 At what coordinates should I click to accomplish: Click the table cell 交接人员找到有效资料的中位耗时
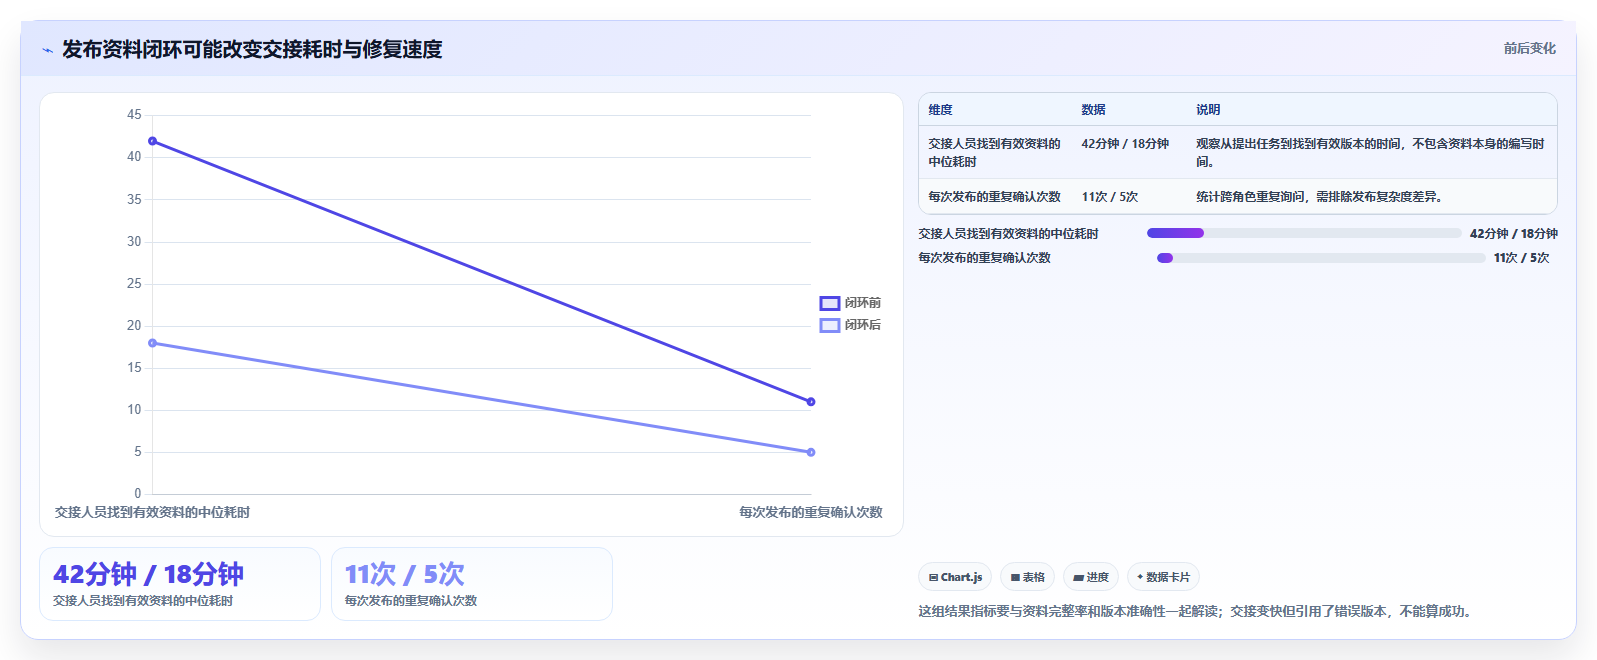point(994,153)
